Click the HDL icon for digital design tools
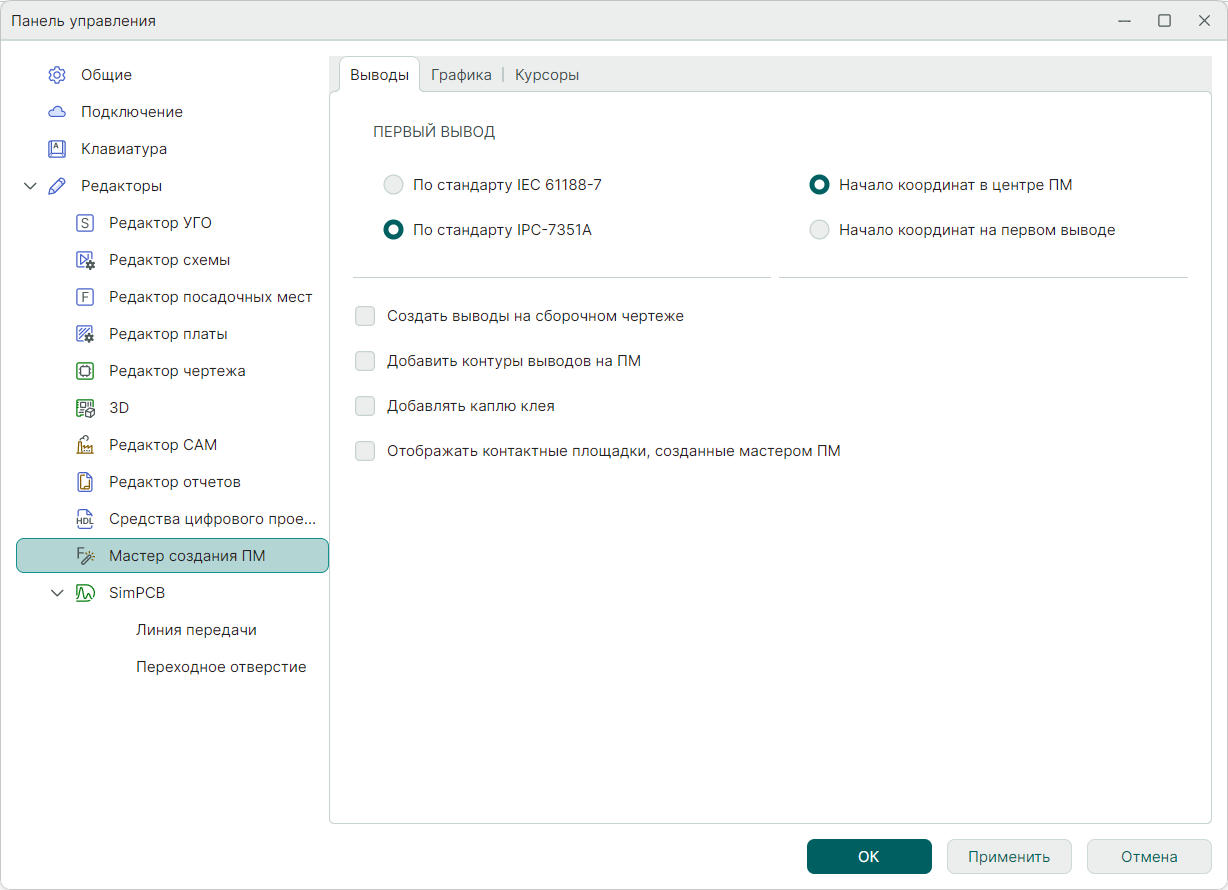The width and height of the screenshot is (1228, 890). pos(85,519)
